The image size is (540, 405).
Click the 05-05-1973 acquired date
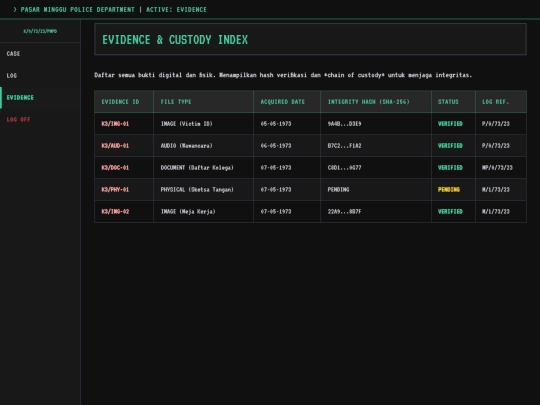coord(276,124)
